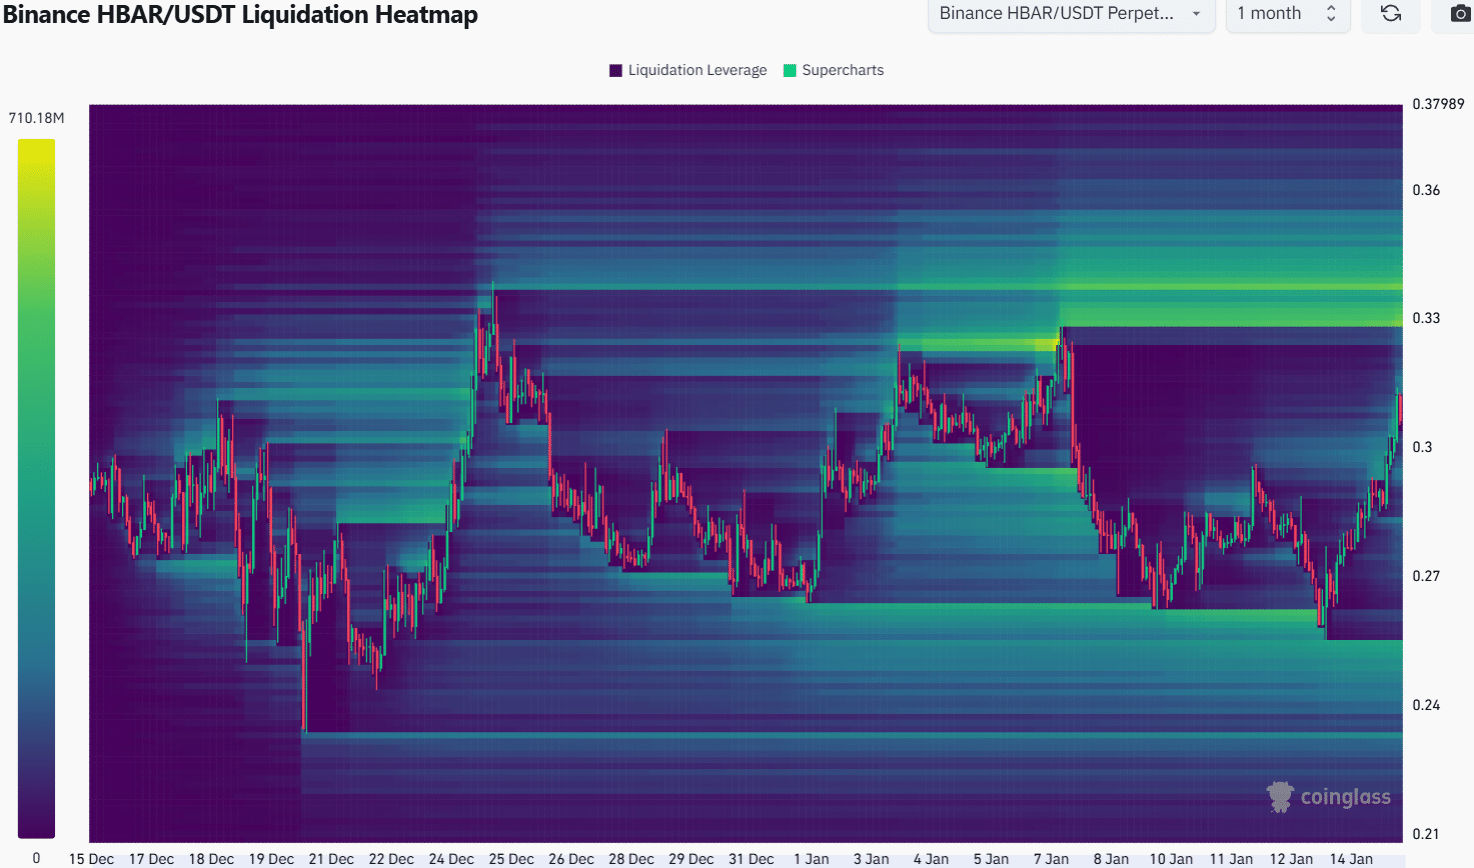
Task: Click the Binance HBAR/USDT Liquidation Heatmap title
Action: (241, 15)
